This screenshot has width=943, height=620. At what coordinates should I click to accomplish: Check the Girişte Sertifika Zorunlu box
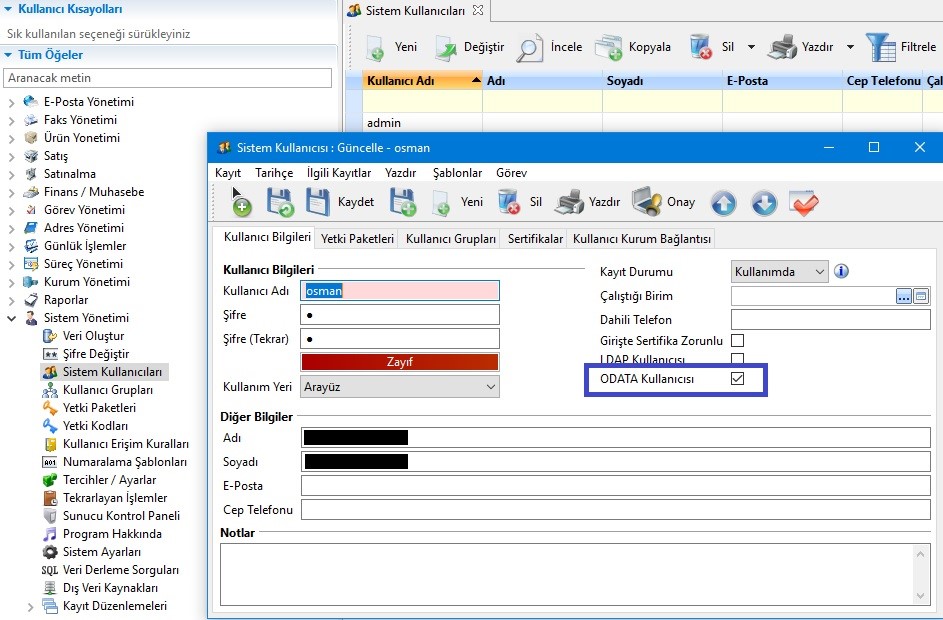[738, 341]
